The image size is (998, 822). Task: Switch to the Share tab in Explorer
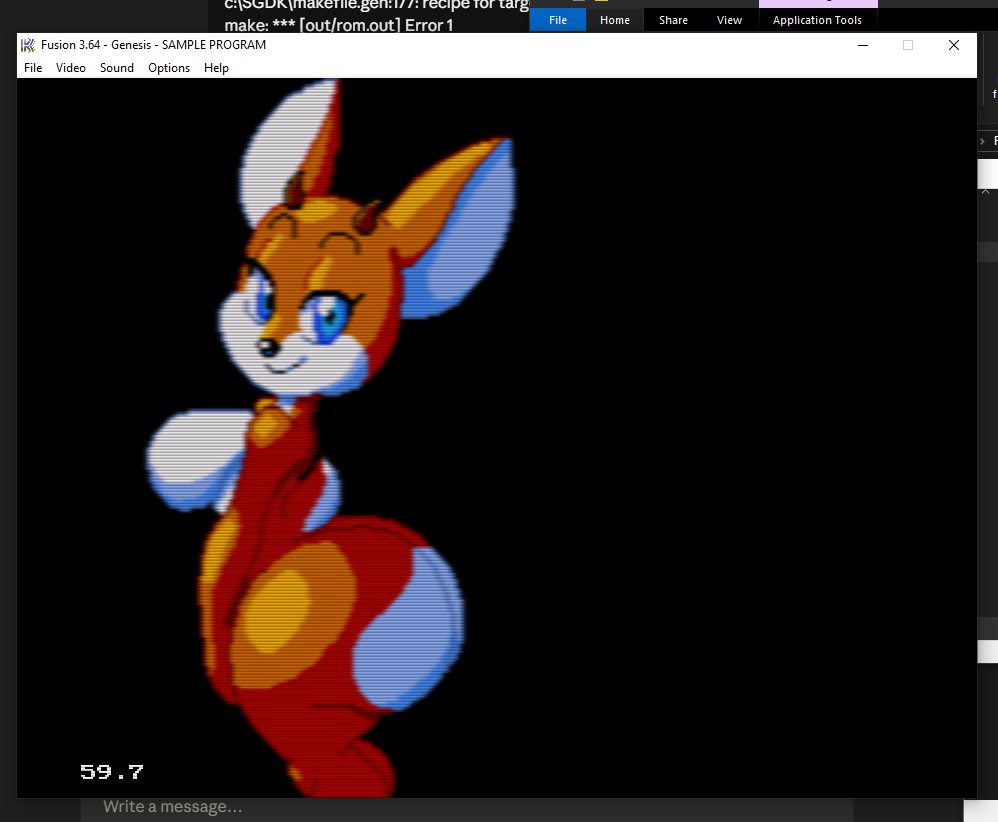(673, 20)
